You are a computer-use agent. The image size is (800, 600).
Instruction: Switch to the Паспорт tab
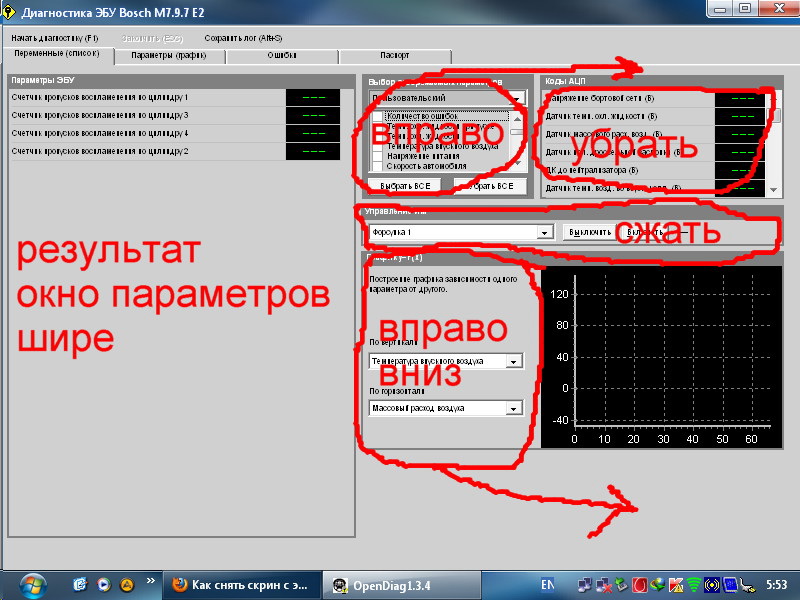(394, 56)
